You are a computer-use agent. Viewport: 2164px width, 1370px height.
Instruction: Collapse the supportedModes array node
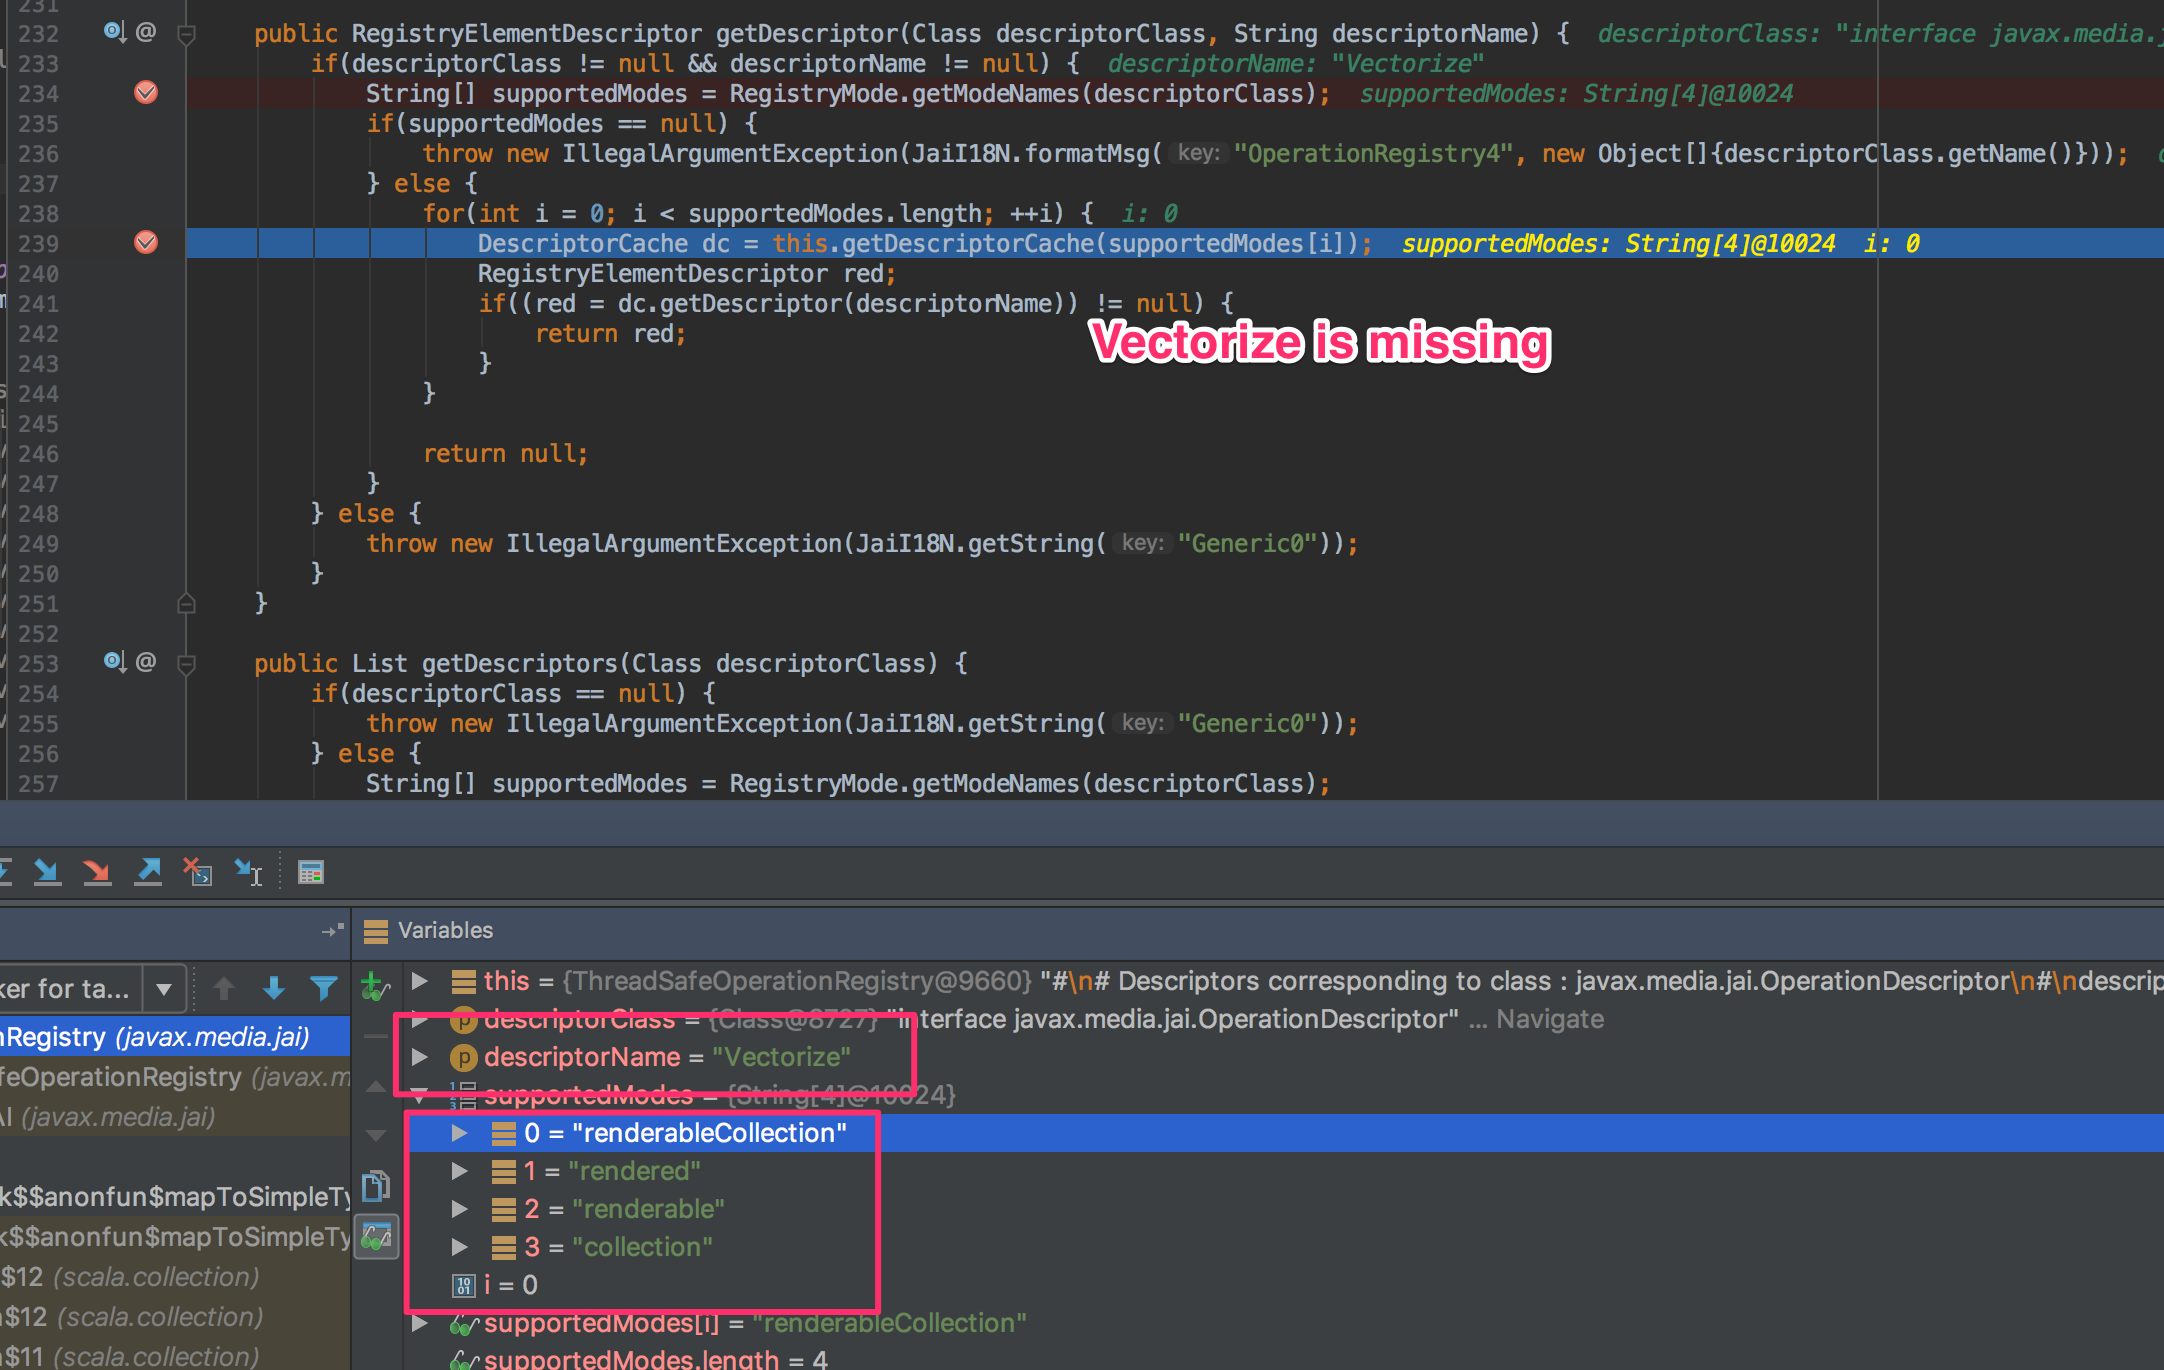pos(421,1095)
